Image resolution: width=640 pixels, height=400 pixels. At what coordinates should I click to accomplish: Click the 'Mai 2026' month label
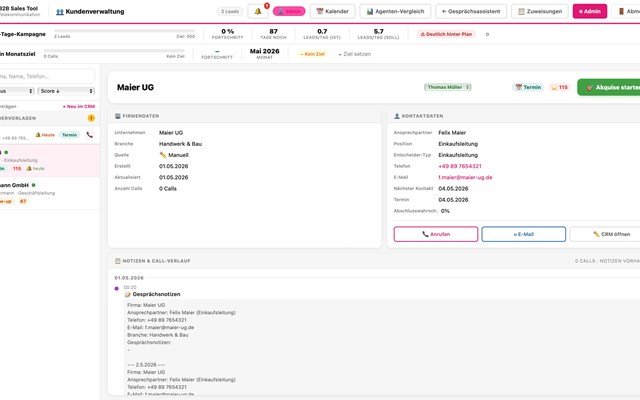(x=264, y=51)
